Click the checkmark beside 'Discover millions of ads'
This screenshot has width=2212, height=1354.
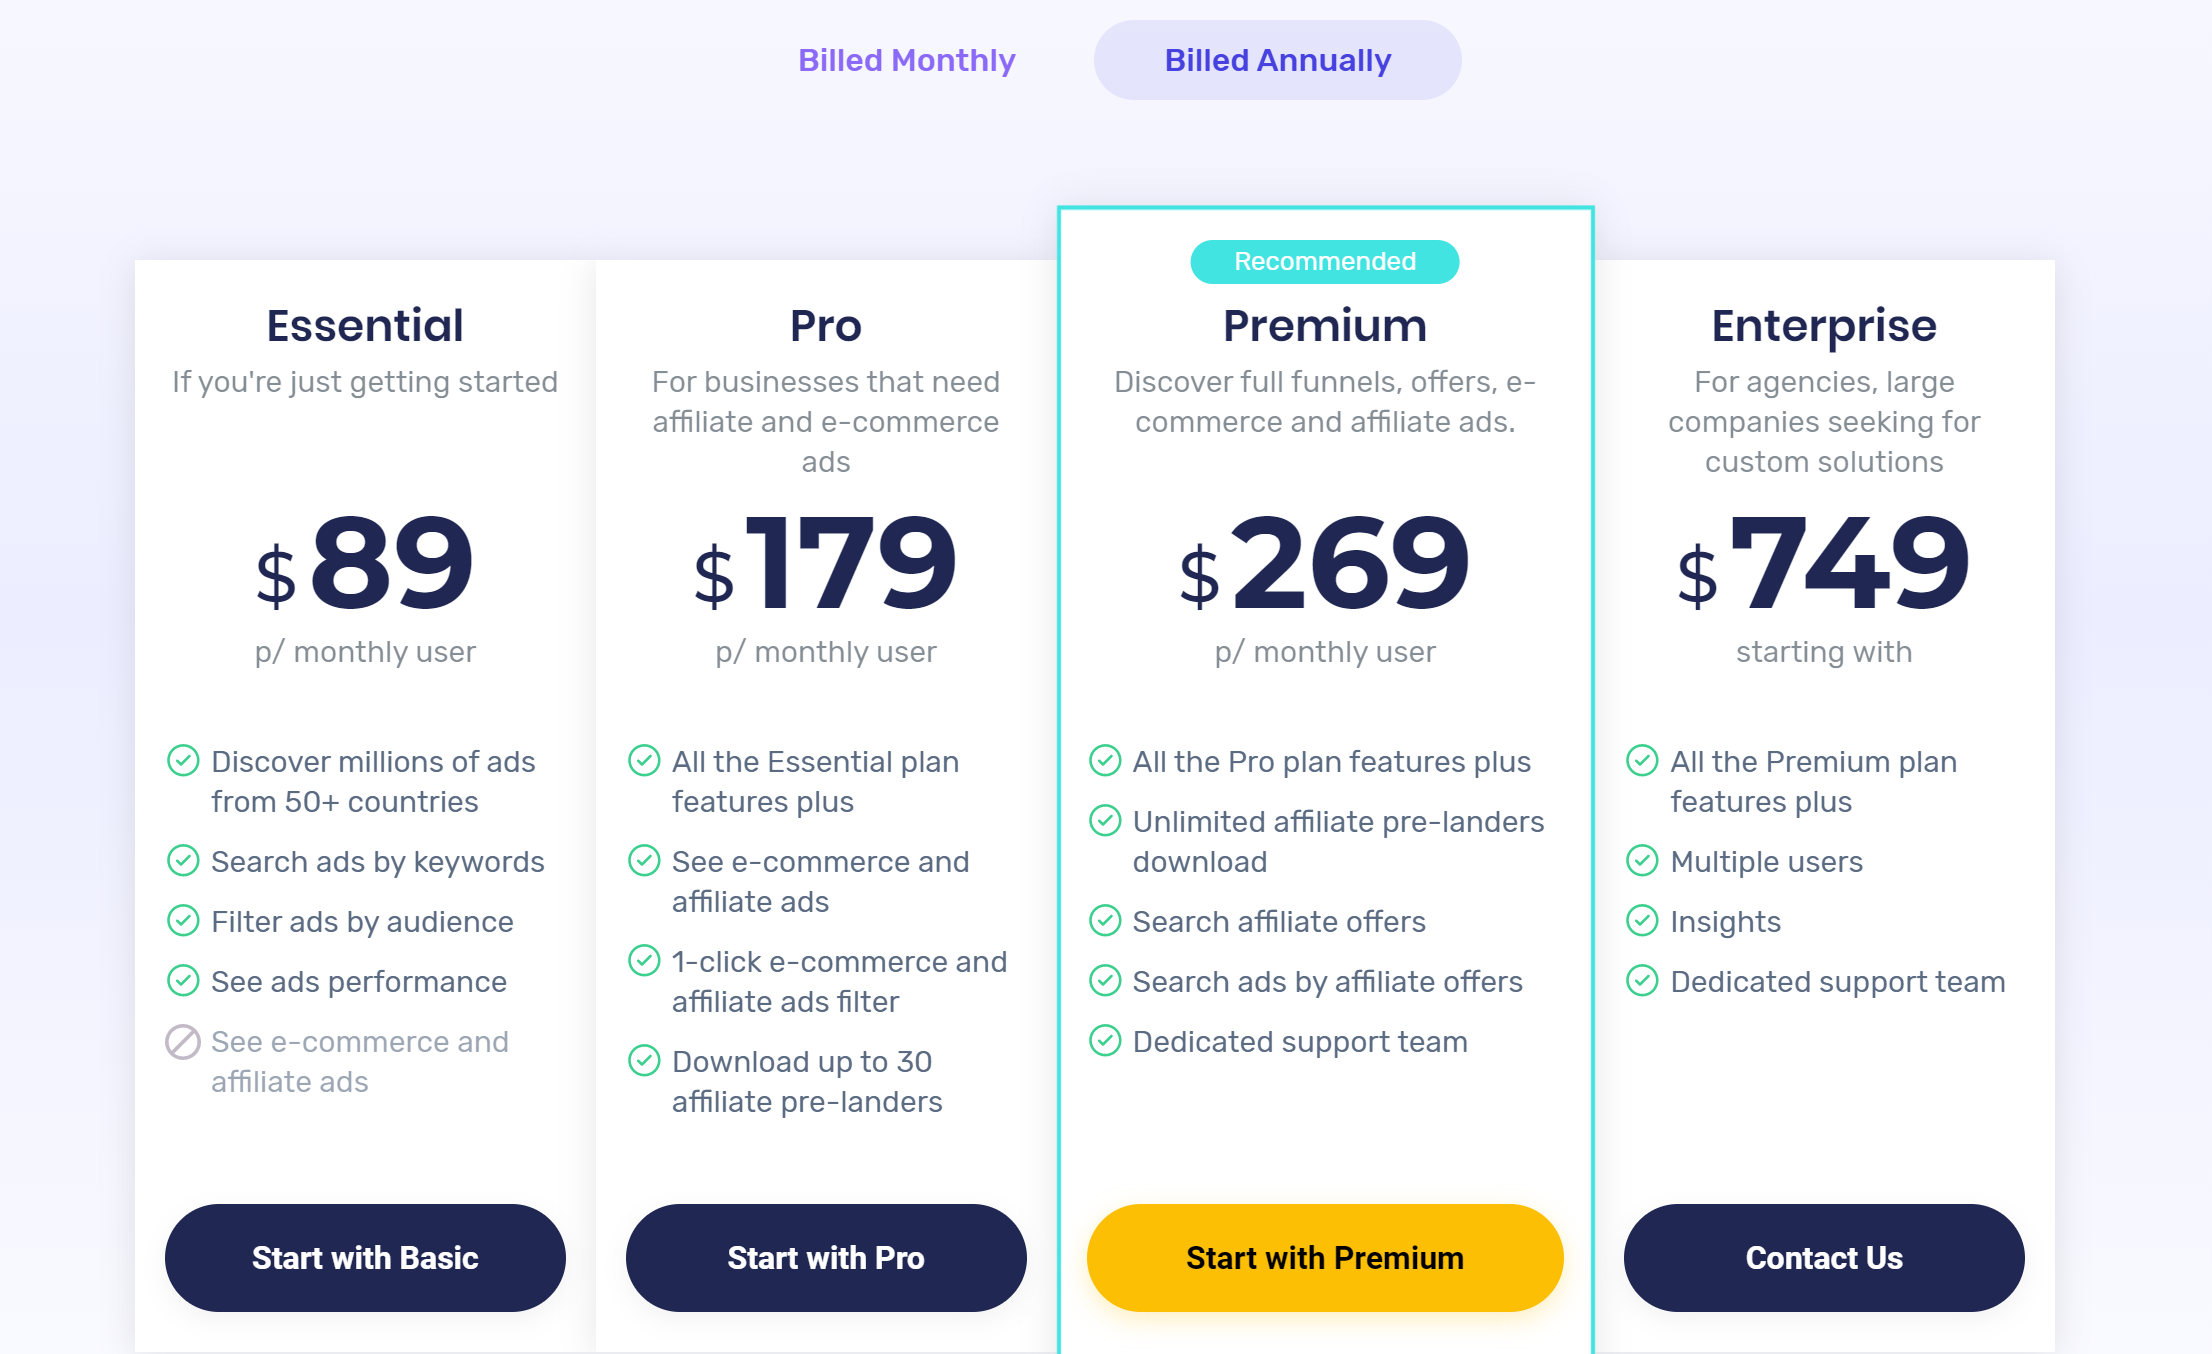coord(183,761)
